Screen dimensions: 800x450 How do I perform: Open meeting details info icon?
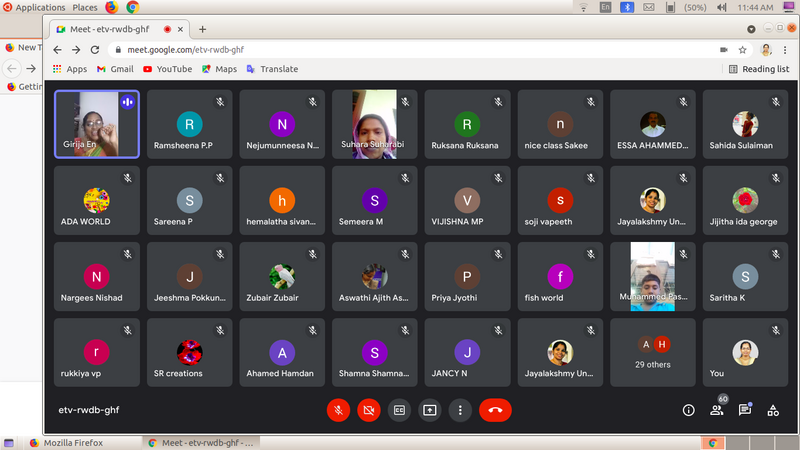click(x=688, y=410)
